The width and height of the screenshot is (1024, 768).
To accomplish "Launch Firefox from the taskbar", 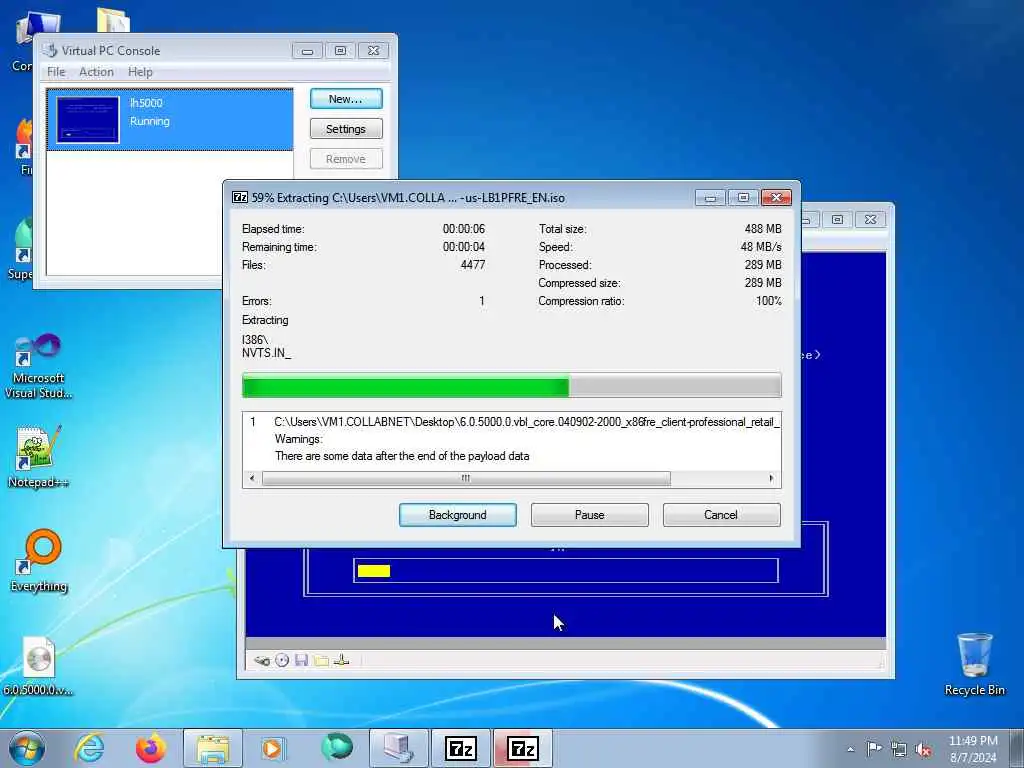I will click(150, 748).
